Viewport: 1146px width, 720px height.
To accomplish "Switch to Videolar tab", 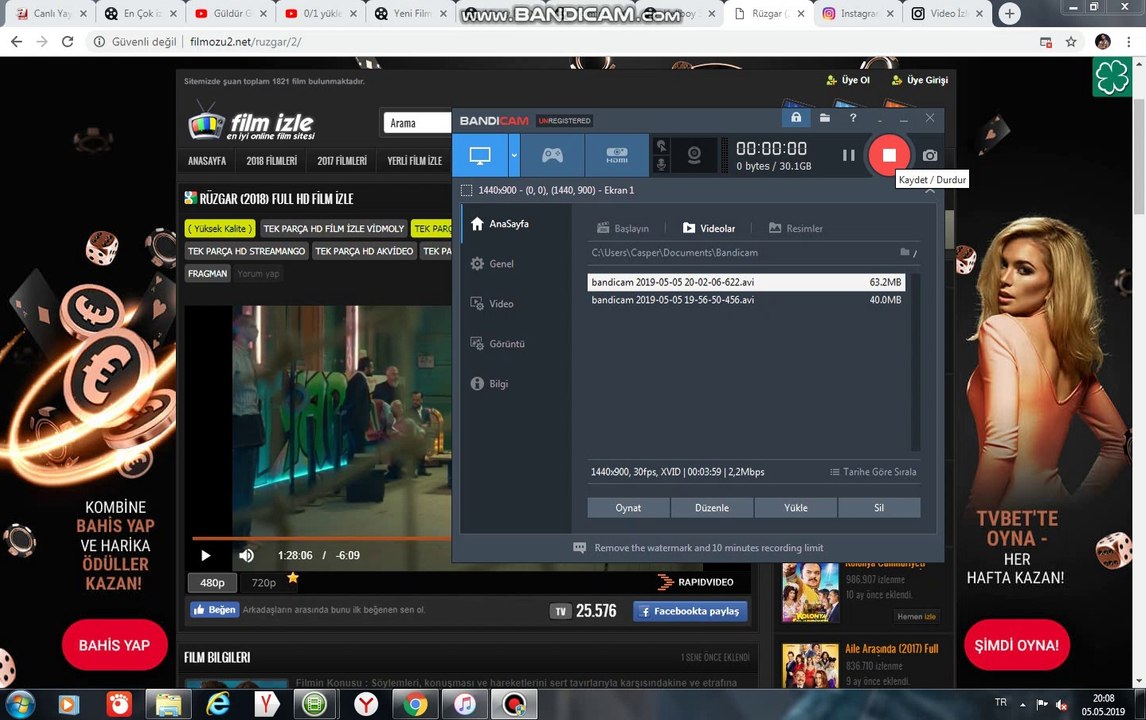I will (709, 228).
